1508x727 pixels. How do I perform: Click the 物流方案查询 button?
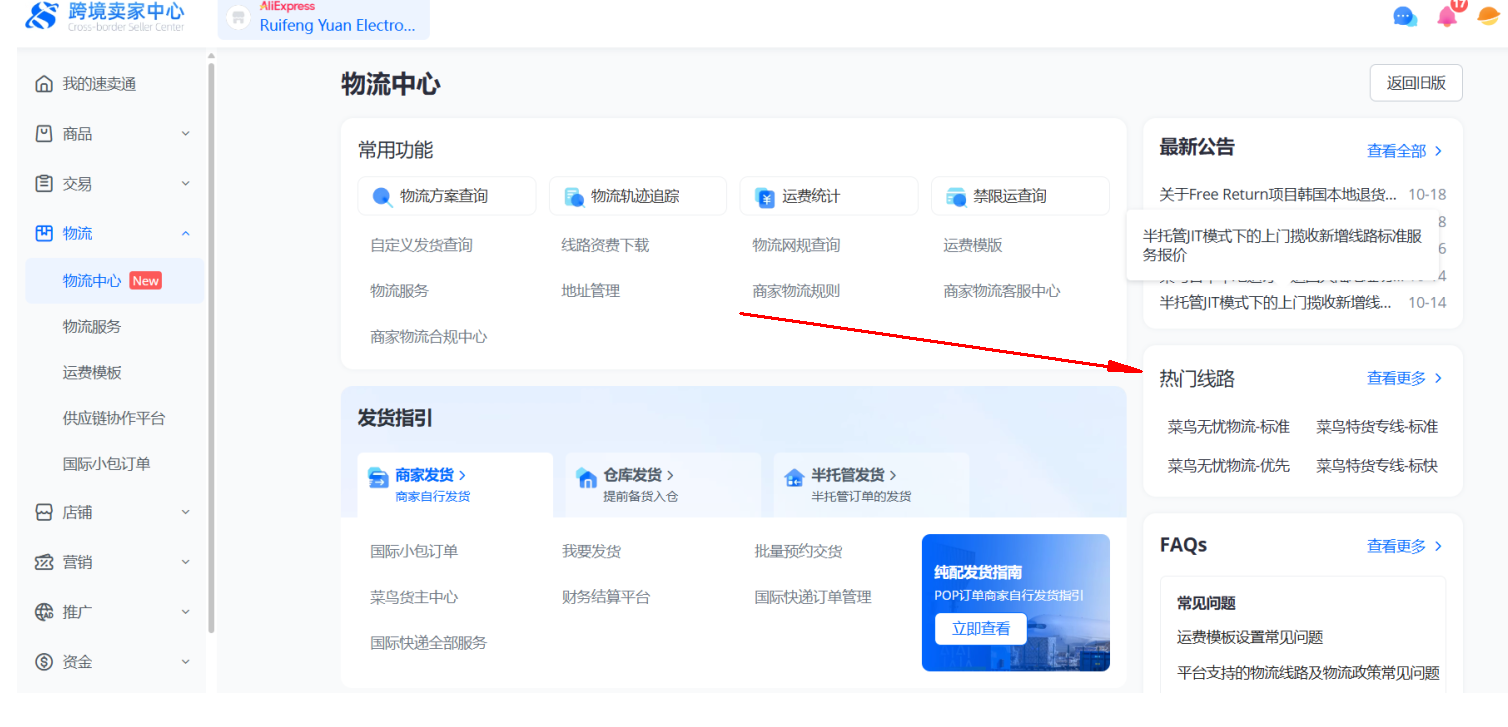(x=446, y=196)
